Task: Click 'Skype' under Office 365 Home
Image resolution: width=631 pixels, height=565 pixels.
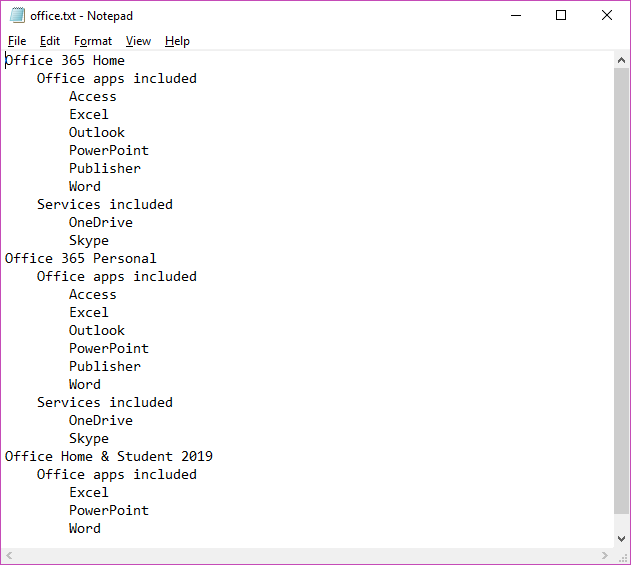Action: click(89, 240)
